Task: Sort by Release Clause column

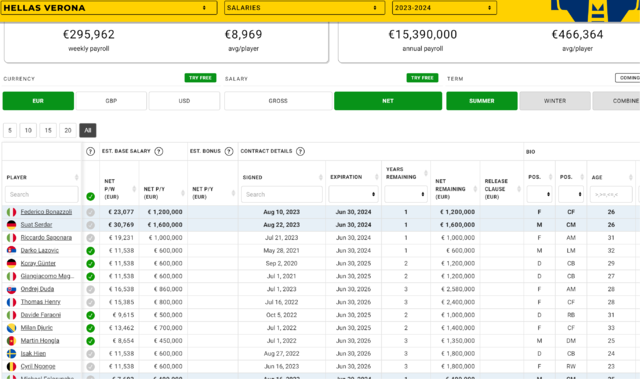Action: [519, 189]
